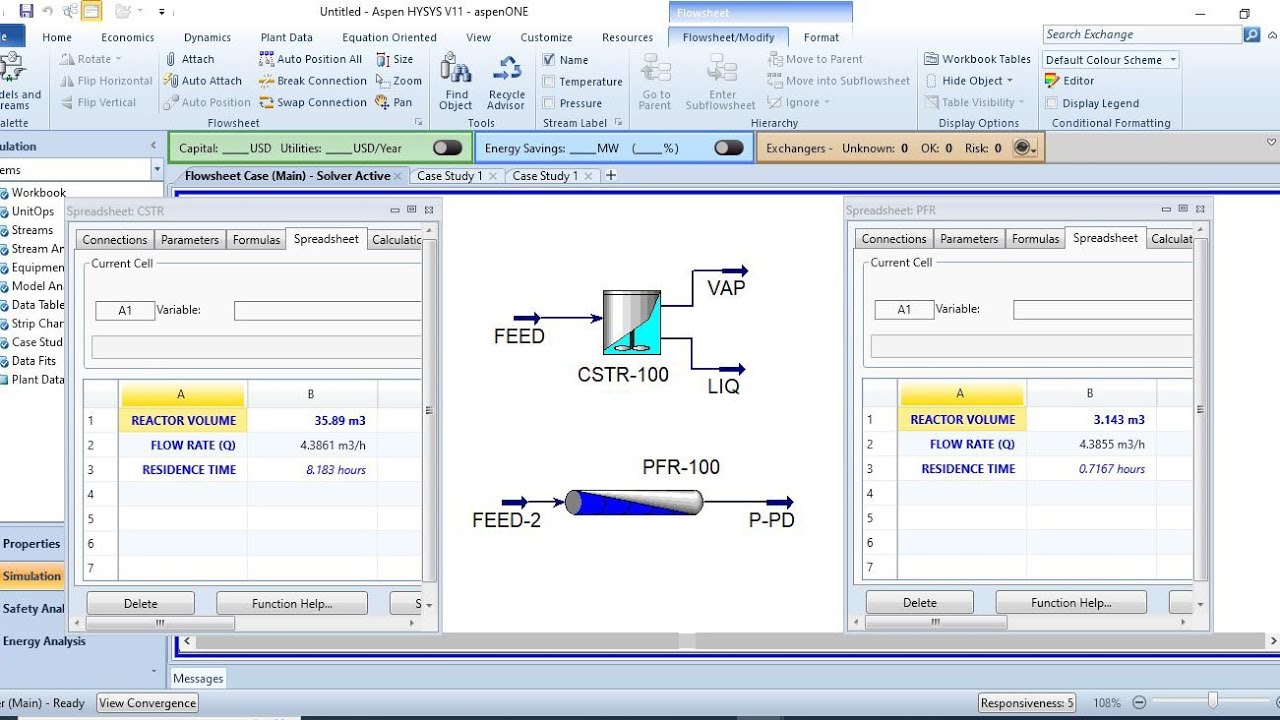This screenshot has width=1280, height=720.
Task: Open the Flowsheet group dialog launcher
Action: (418, 123)
